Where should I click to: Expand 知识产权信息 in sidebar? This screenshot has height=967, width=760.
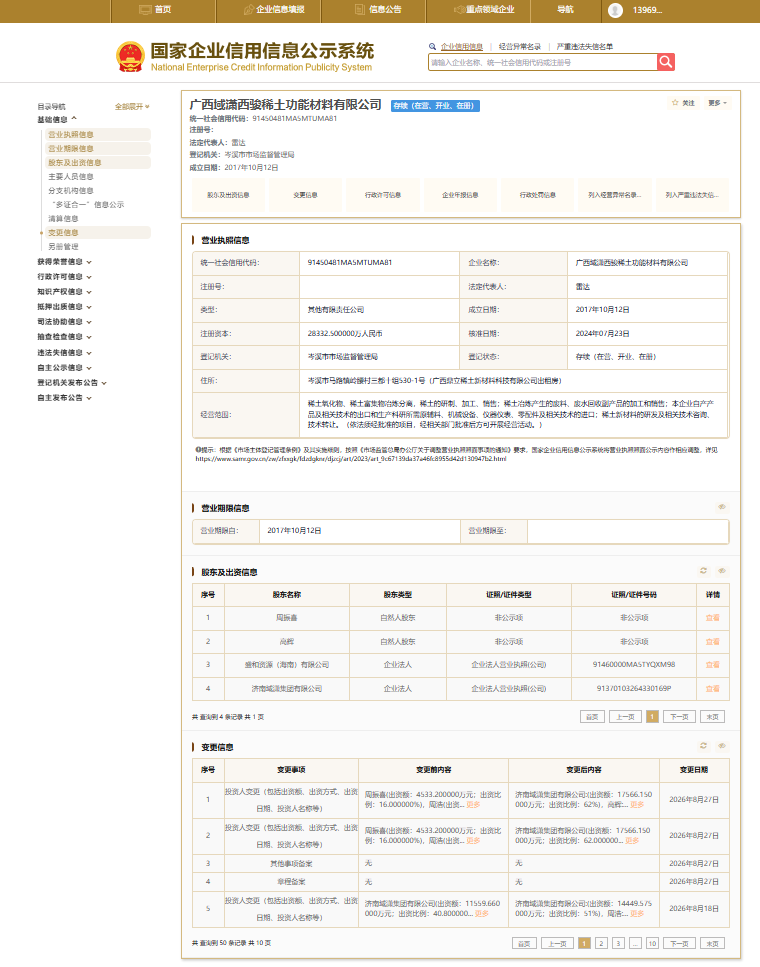(x=65, y=292)
